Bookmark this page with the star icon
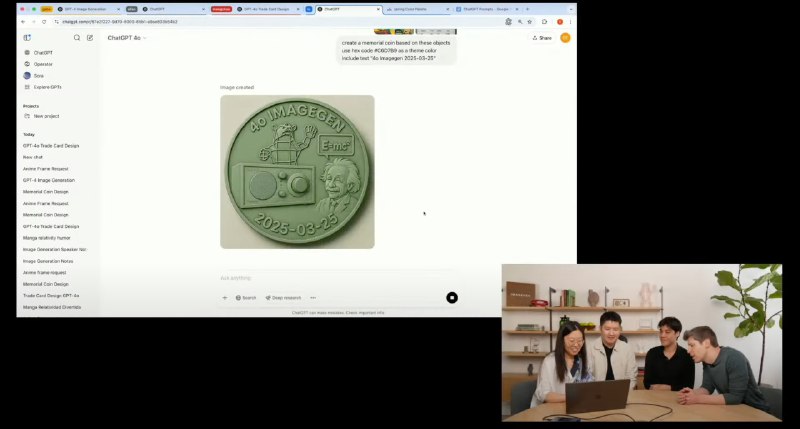The image size is (800, 429). click(530, 22)
